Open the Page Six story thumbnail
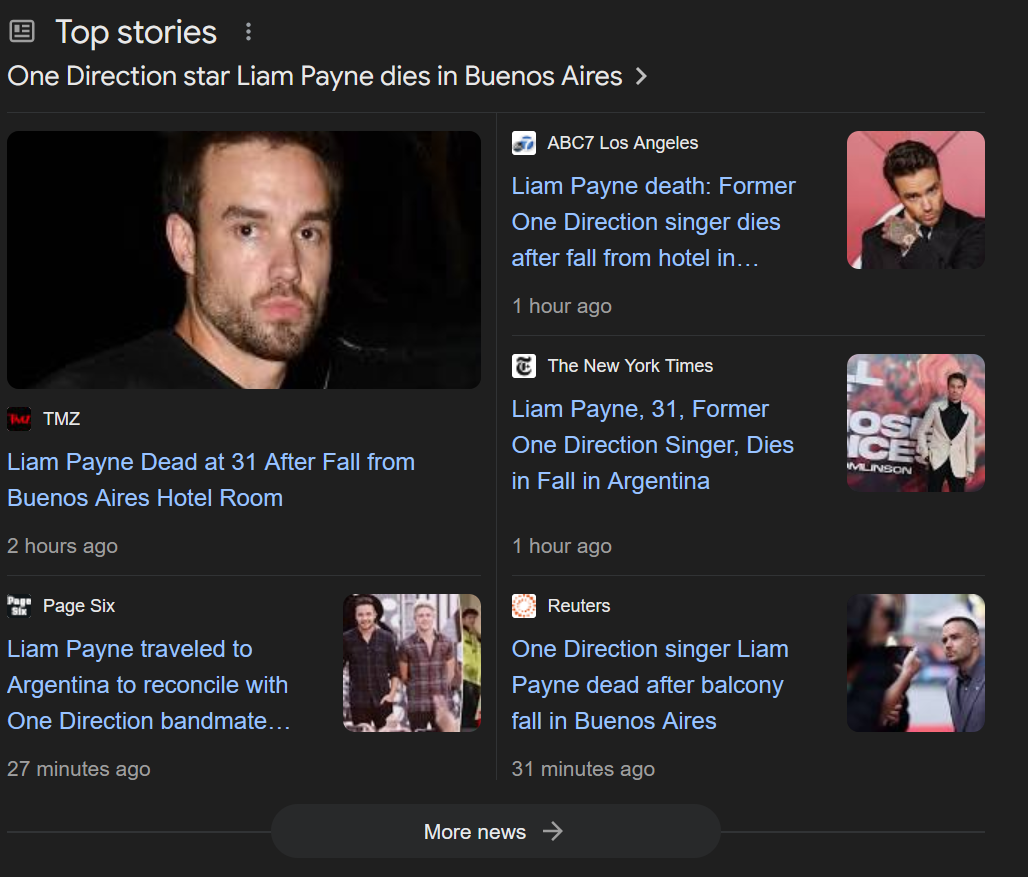The width and height of the screenshot is (1028, 877). [x=412, y=663]
